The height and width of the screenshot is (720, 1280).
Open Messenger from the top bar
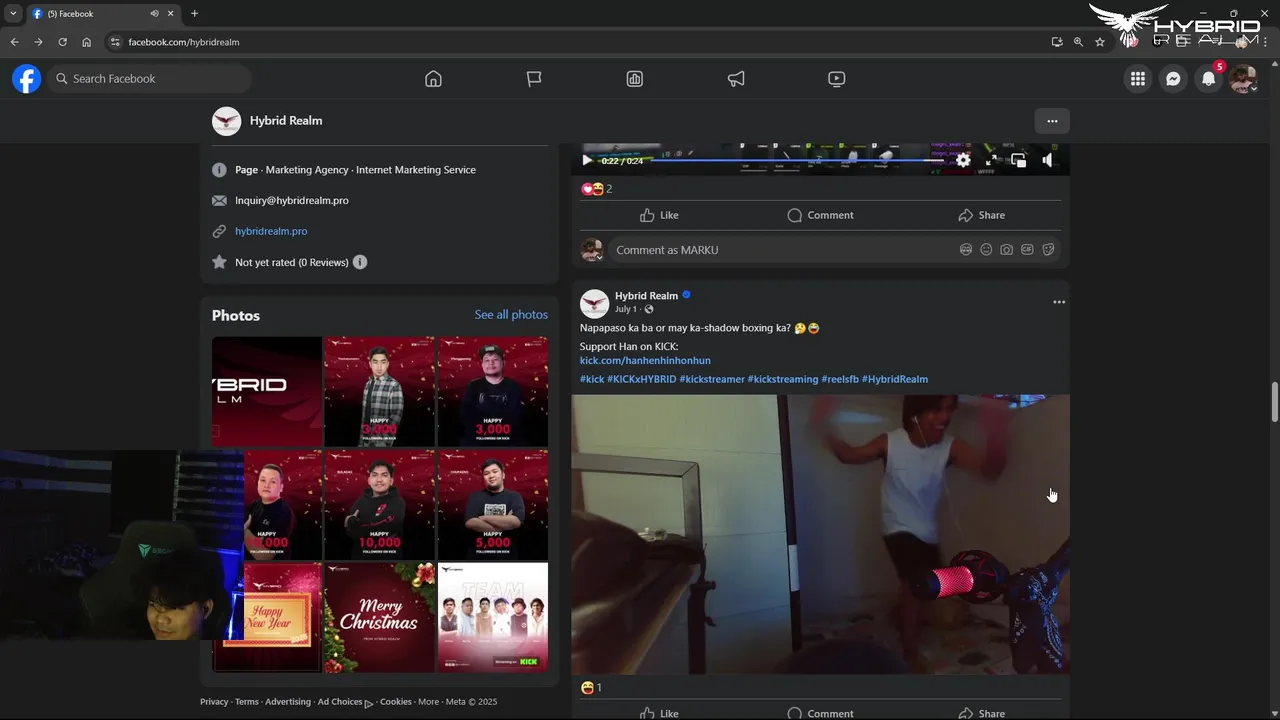(x=1173, y=79)
